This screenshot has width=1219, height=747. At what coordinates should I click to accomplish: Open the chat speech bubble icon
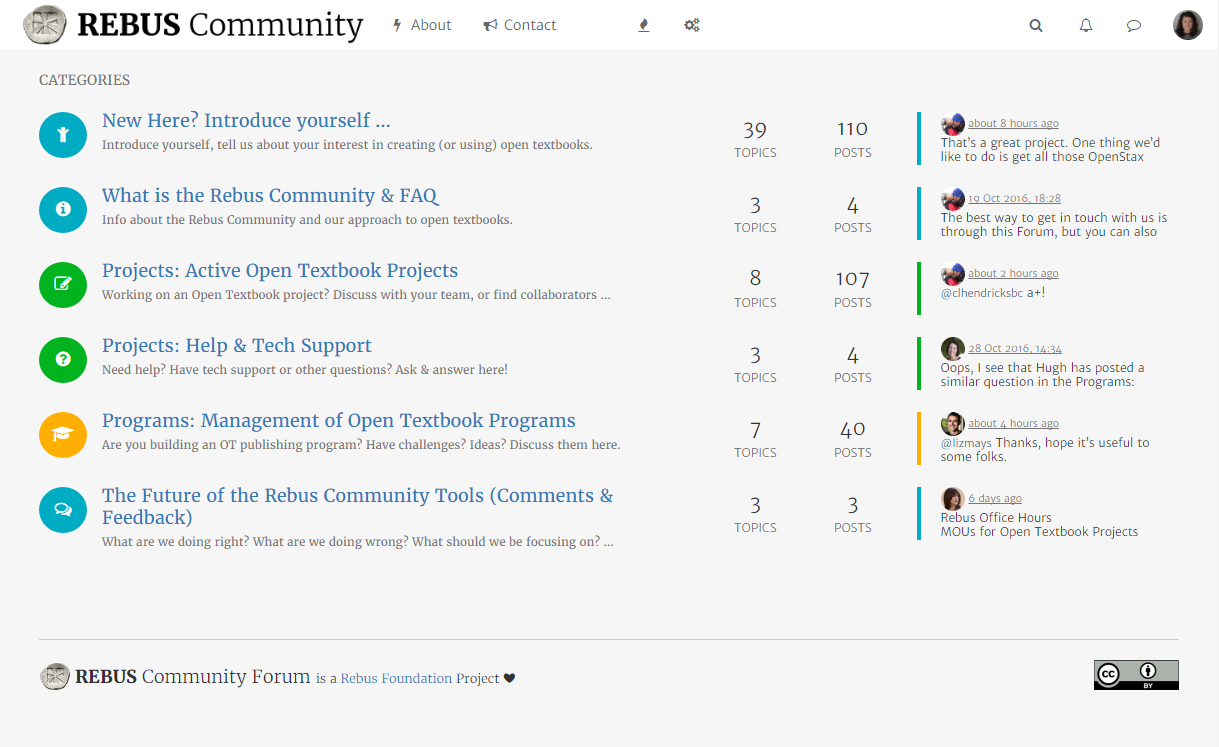pos(1134,26)
